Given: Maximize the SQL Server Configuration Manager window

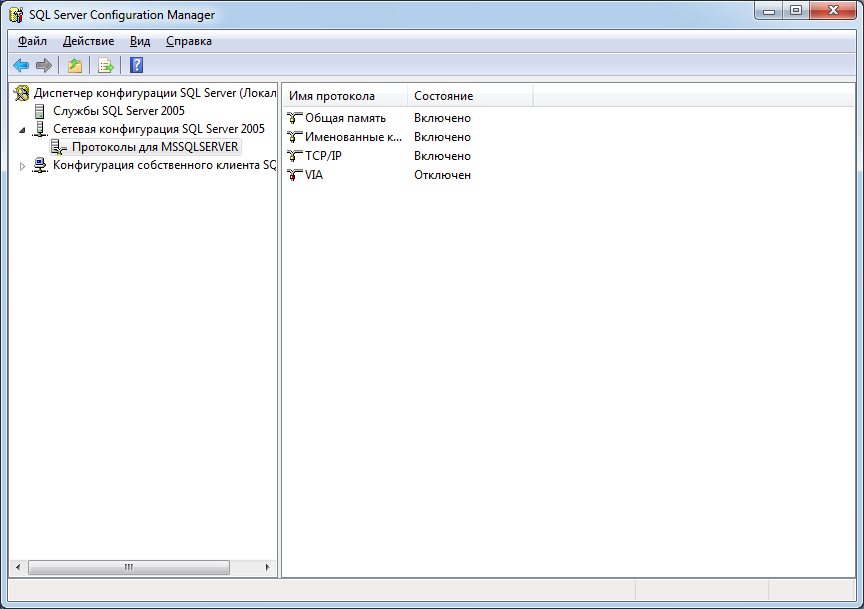Looking at the screenshot, I should [x=796, y=10].
